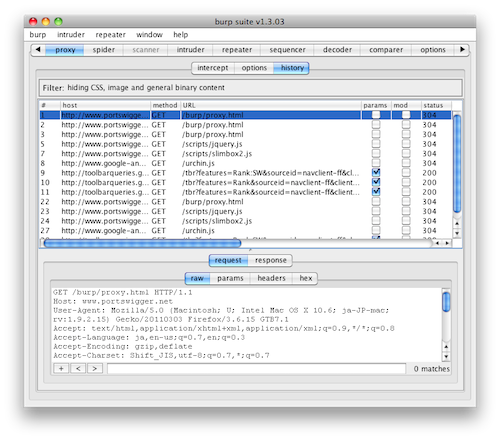Click the search text input field
The width and height of the screenshot is (500, 440).
[256, 369]
